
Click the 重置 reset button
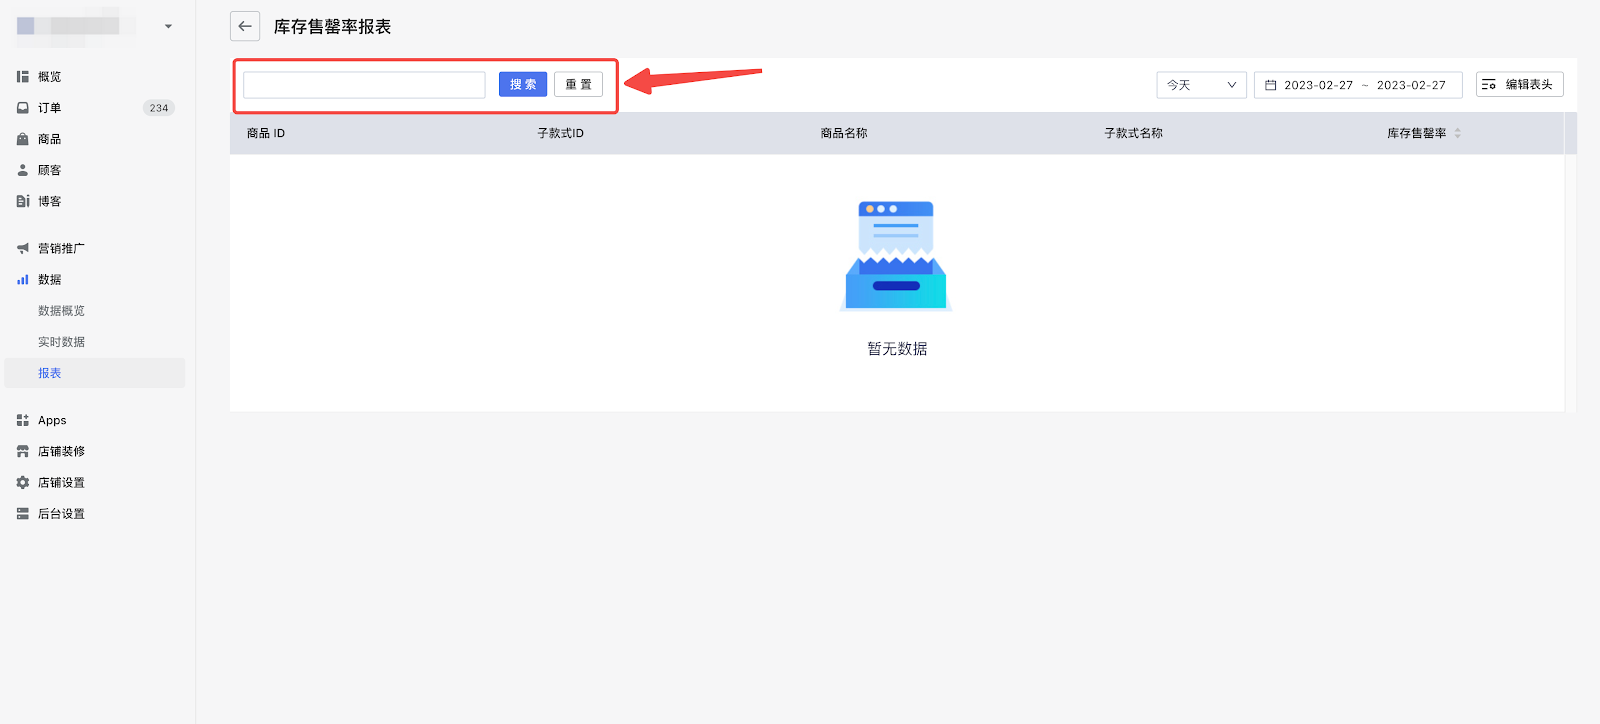[578, 85]
